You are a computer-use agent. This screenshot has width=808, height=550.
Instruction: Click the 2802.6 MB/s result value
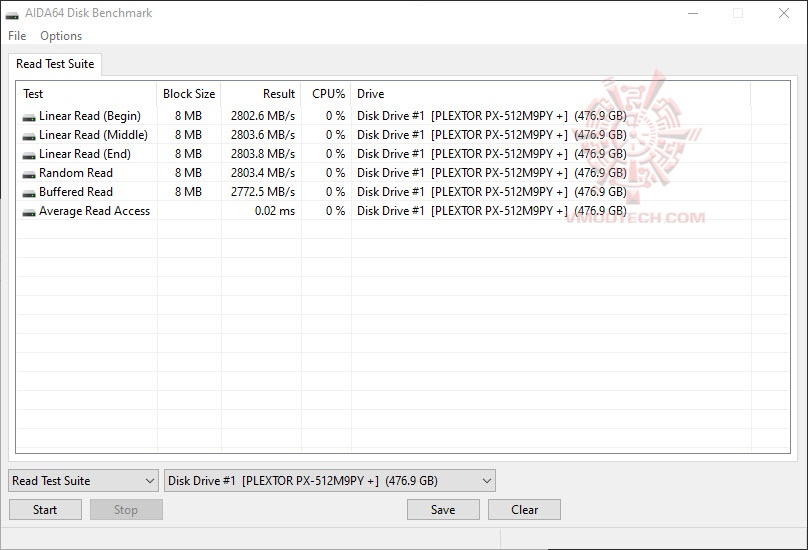point(263,116)
